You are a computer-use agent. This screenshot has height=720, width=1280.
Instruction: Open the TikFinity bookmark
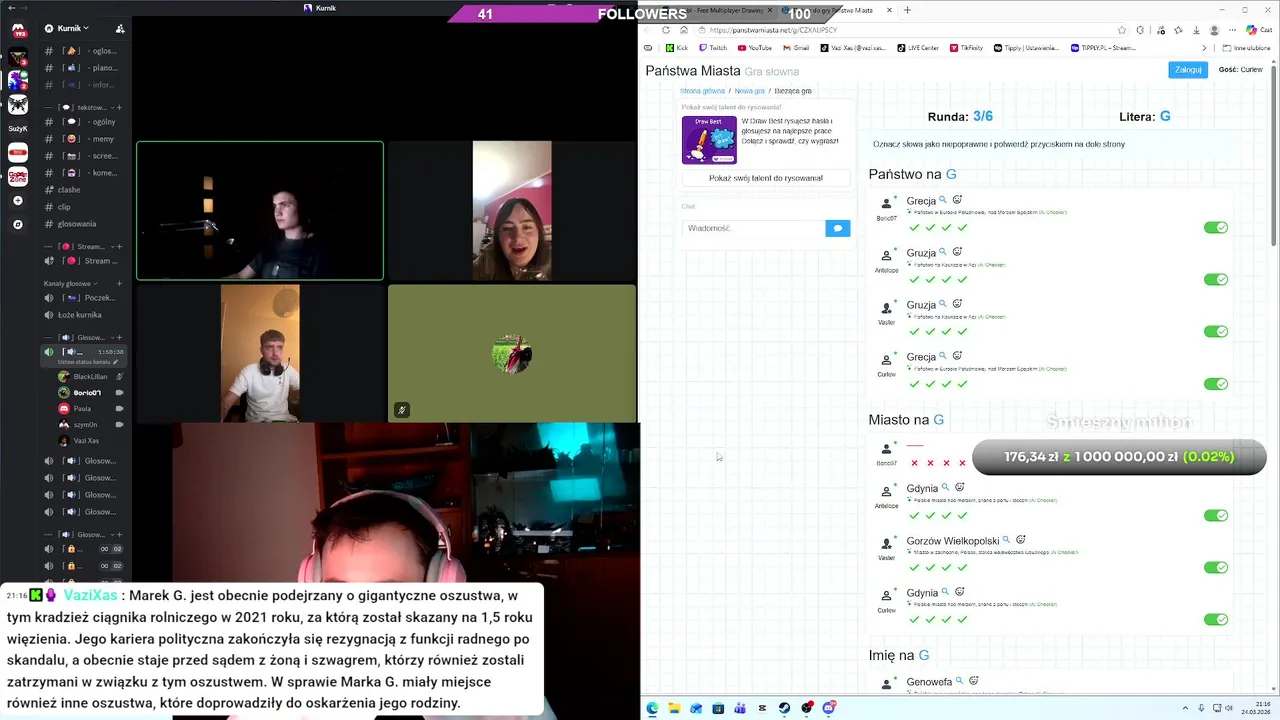pyautogui.click(x=966, y=47)
